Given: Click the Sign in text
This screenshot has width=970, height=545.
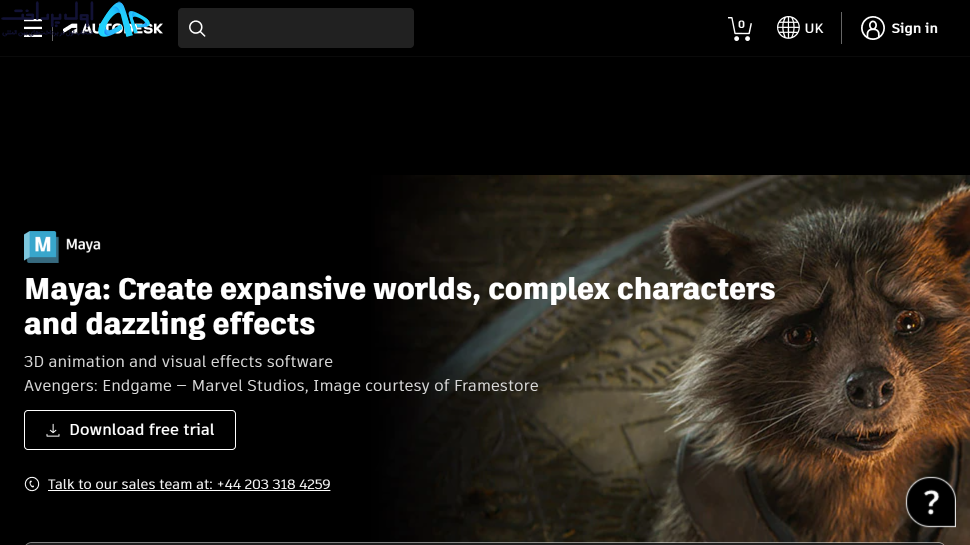Looking at the screenshot, I should tap(914, 28).
